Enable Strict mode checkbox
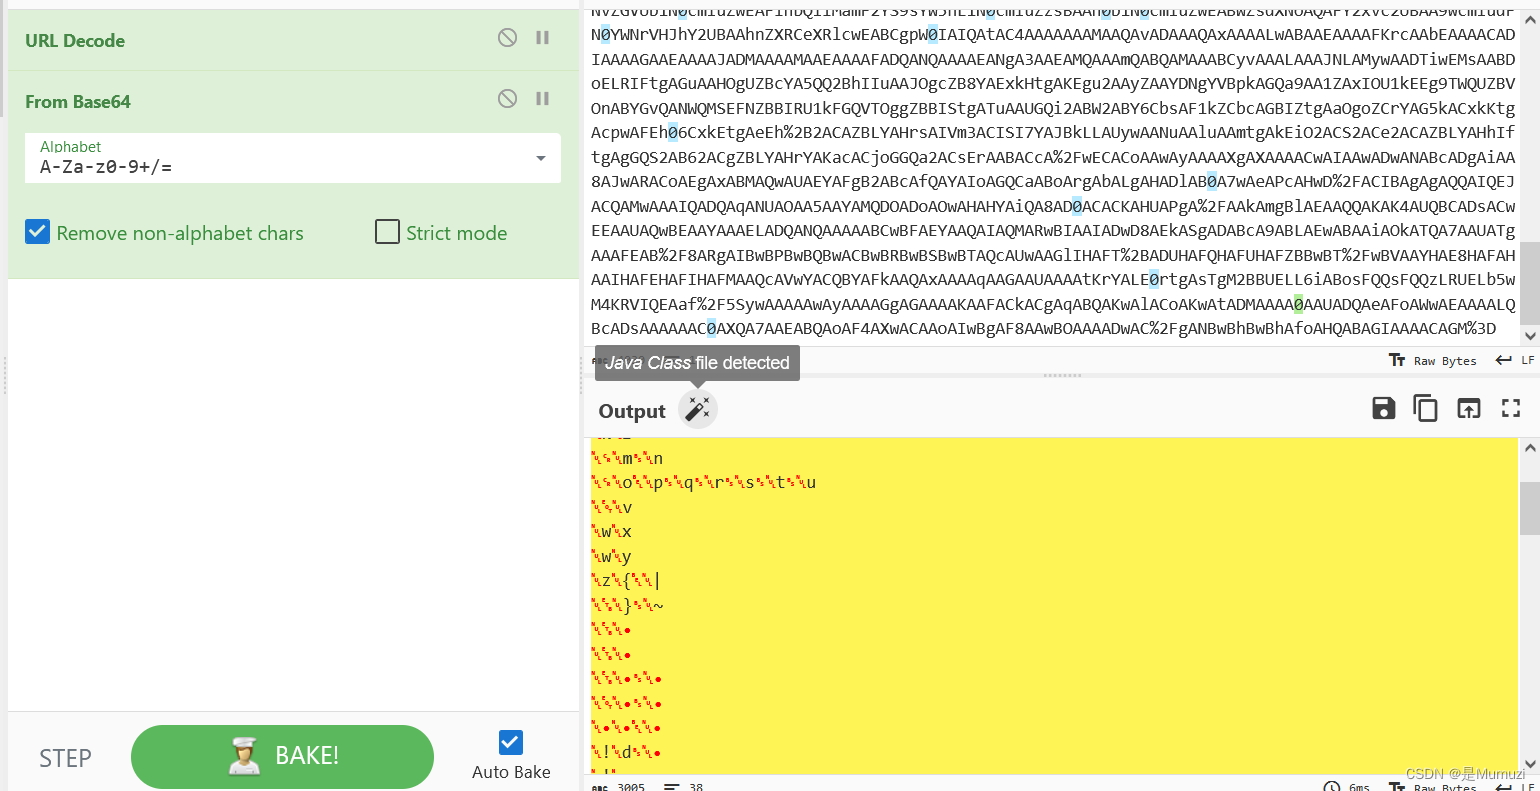This screenshot has height=791, width=1540. tap(387, 232)
